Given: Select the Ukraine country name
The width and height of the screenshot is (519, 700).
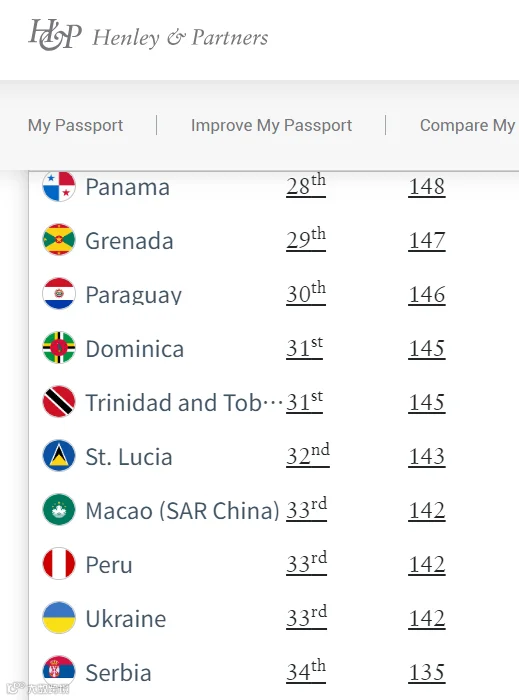Looking at the screenshot, I should (x=126, y=619).
